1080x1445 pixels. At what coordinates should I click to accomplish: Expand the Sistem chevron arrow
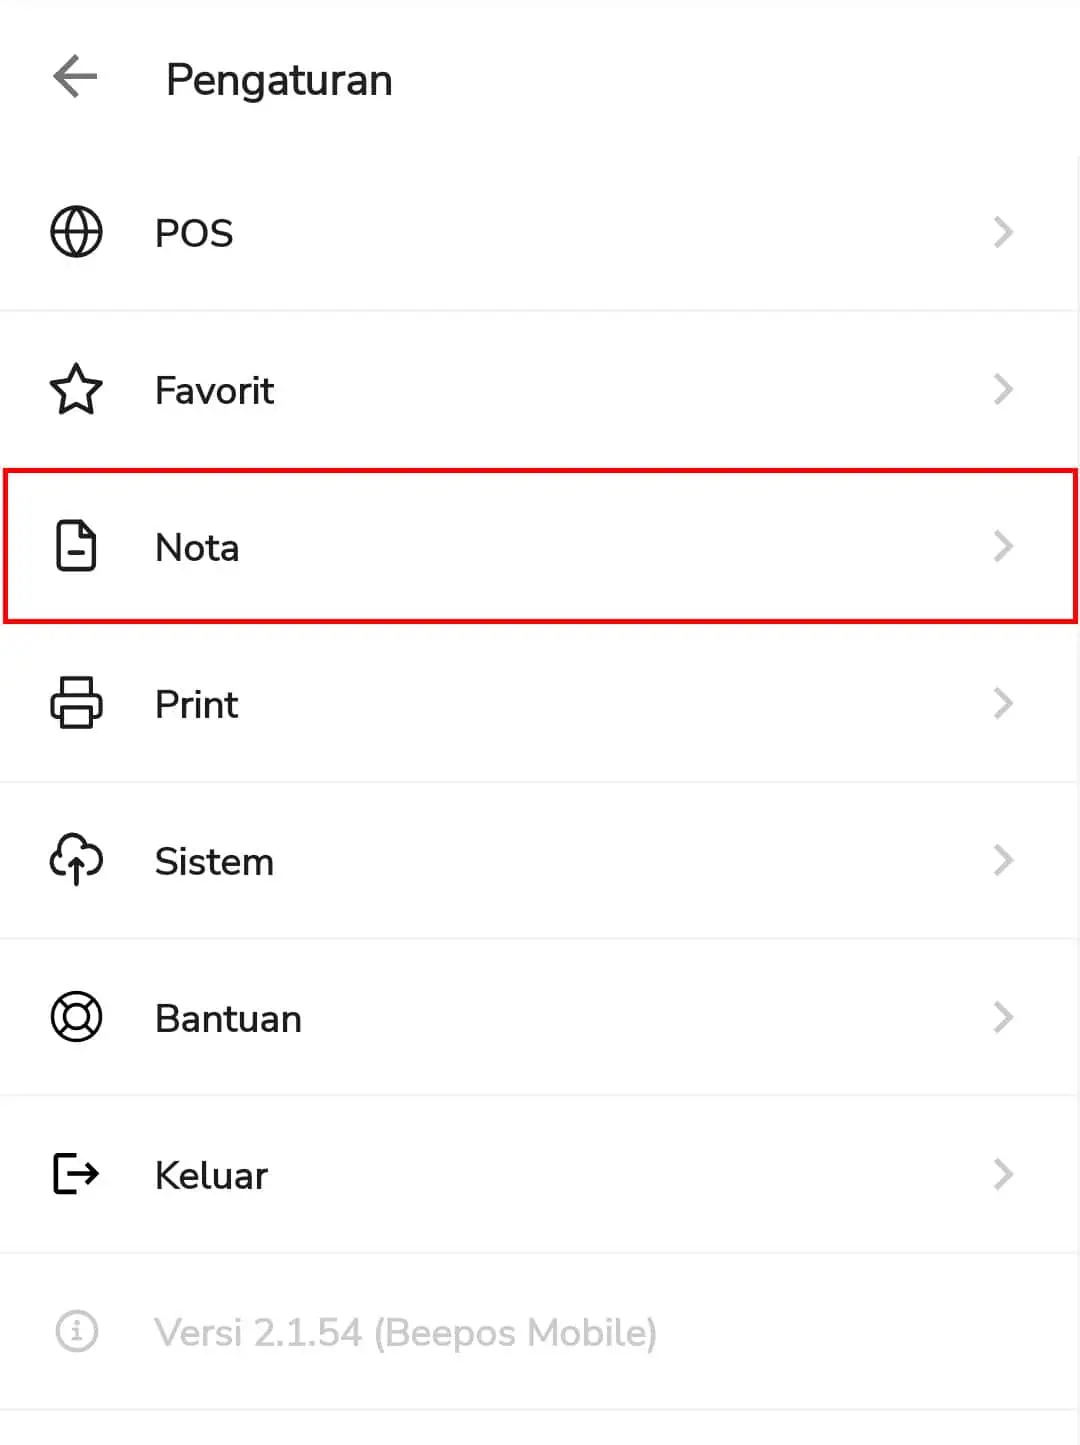(1003, 860)
